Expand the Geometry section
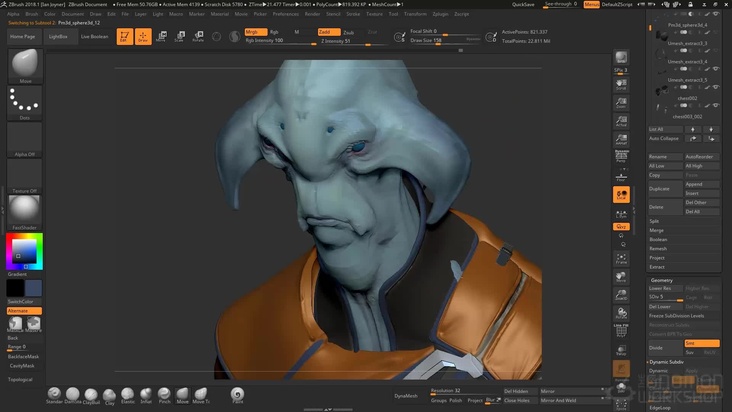The width and height of the screenshot is (732, 412). coord(662,280)
